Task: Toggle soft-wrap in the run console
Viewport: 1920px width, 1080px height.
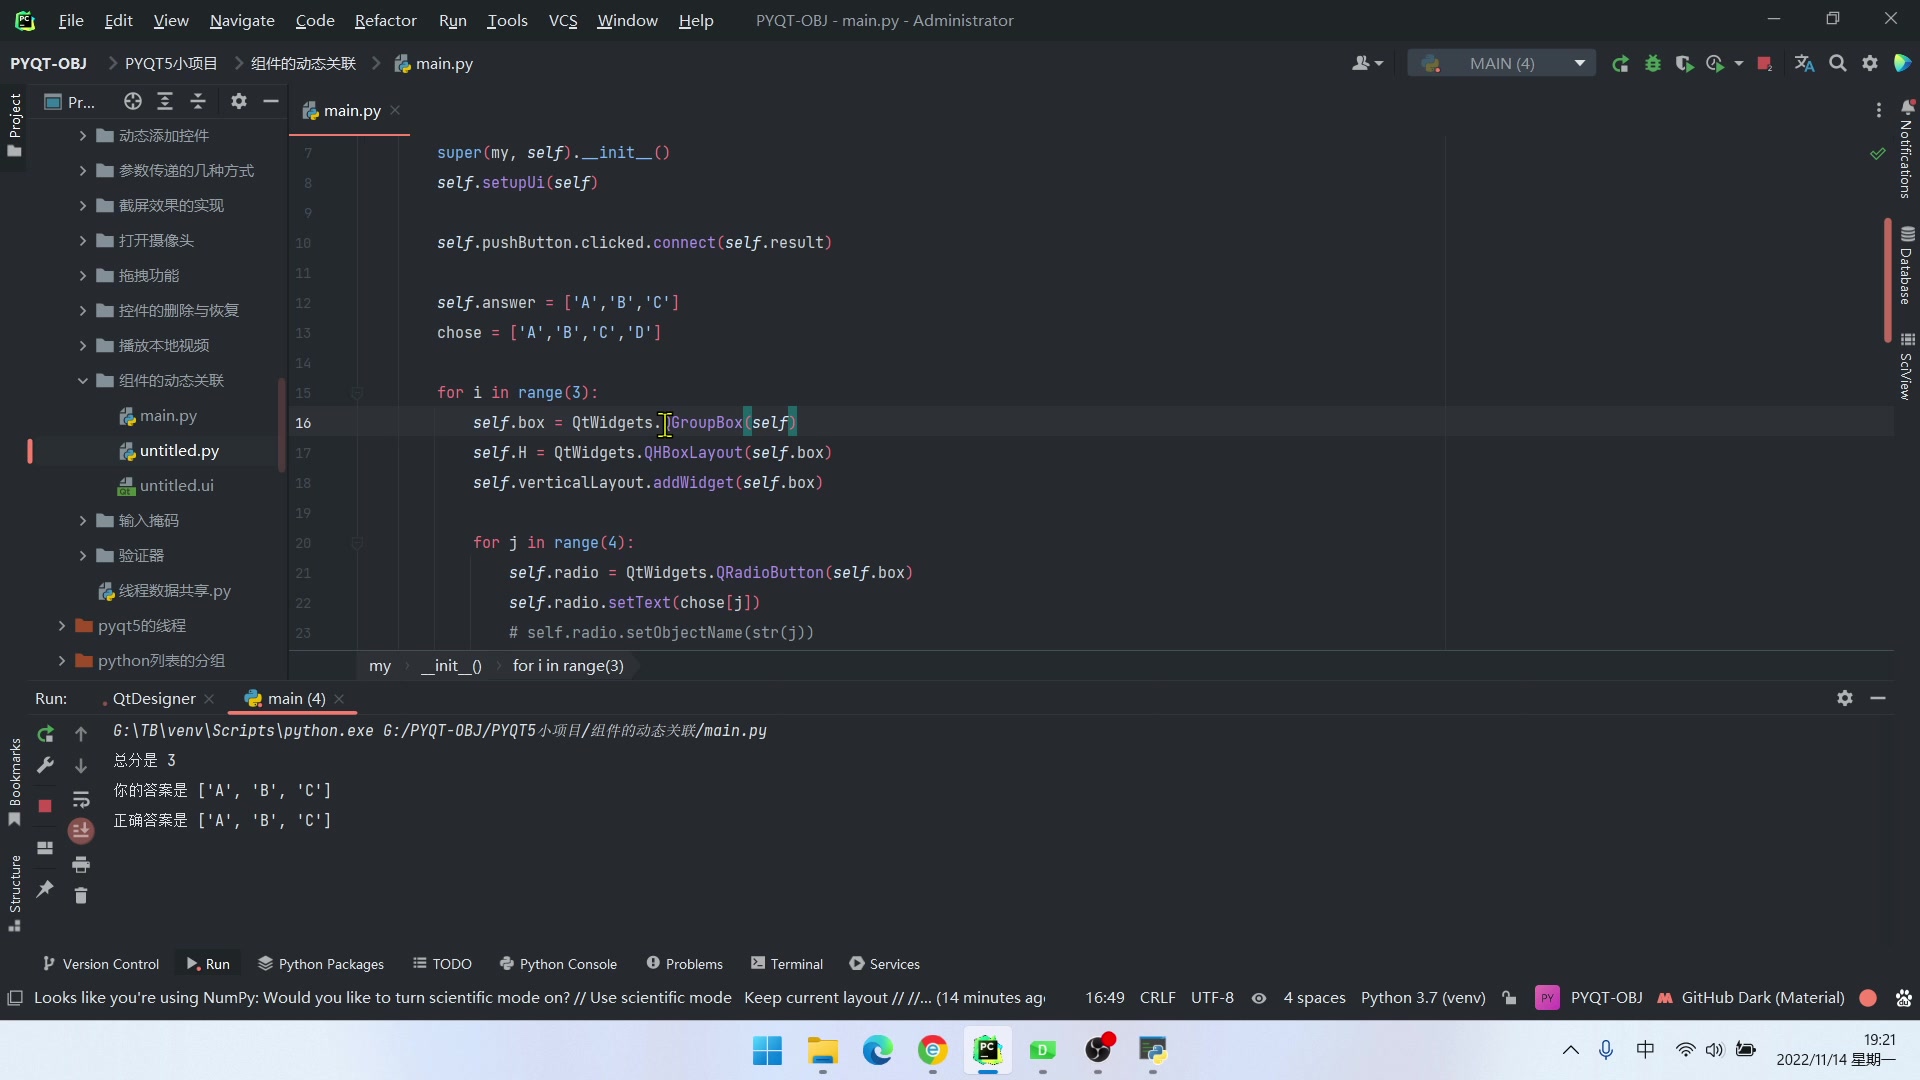Action: coord(81,800)
